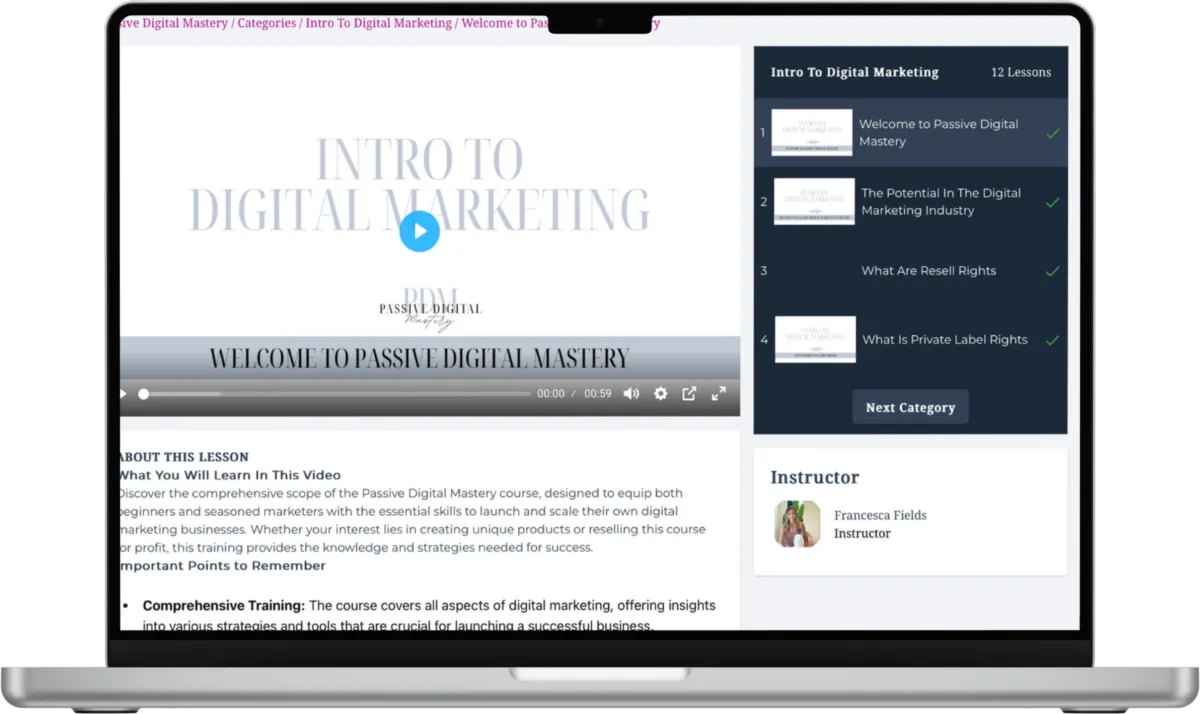This screenshot has width=1200, height=714.
Task: Open video in pop-out window icon
Action: (689, 394)
